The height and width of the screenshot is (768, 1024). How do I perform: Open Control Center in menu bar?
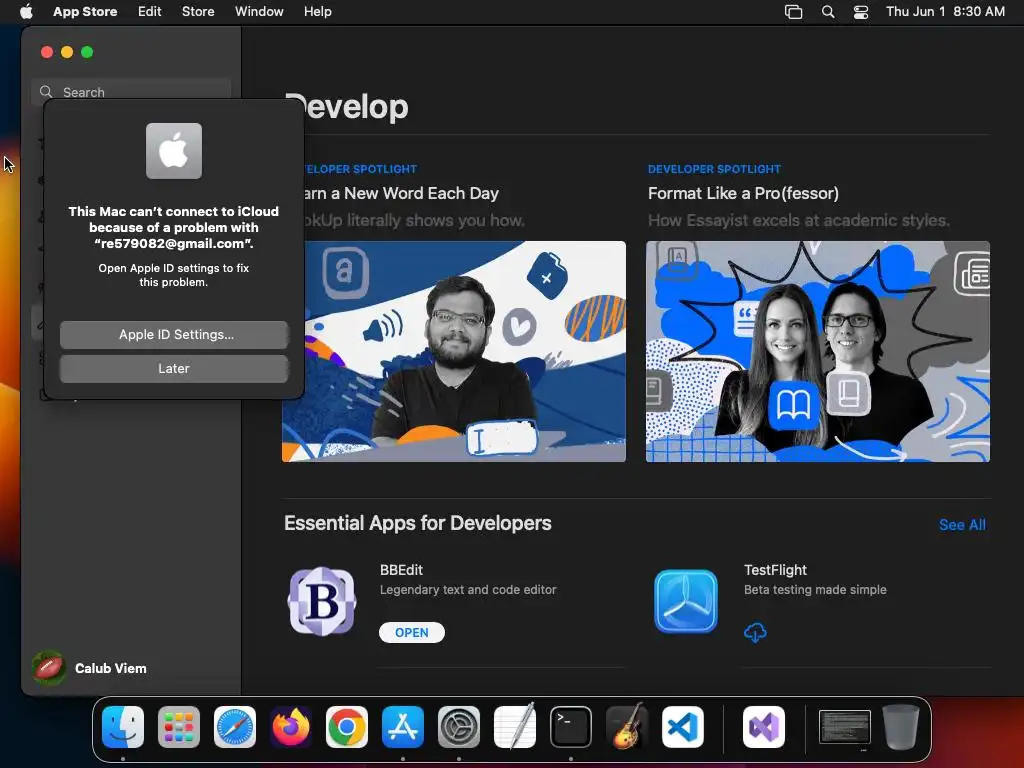tap(861, 11)
